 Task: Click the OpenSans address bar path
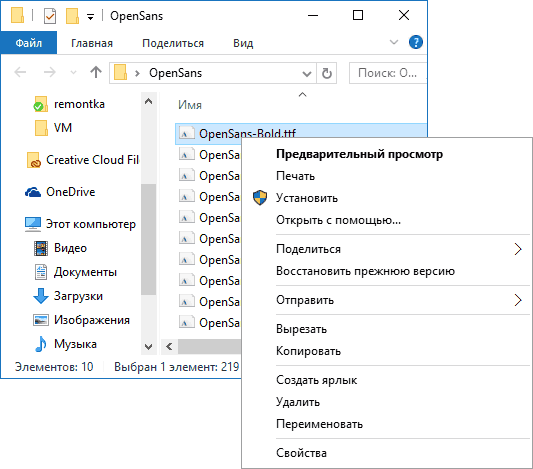point(175,73)
